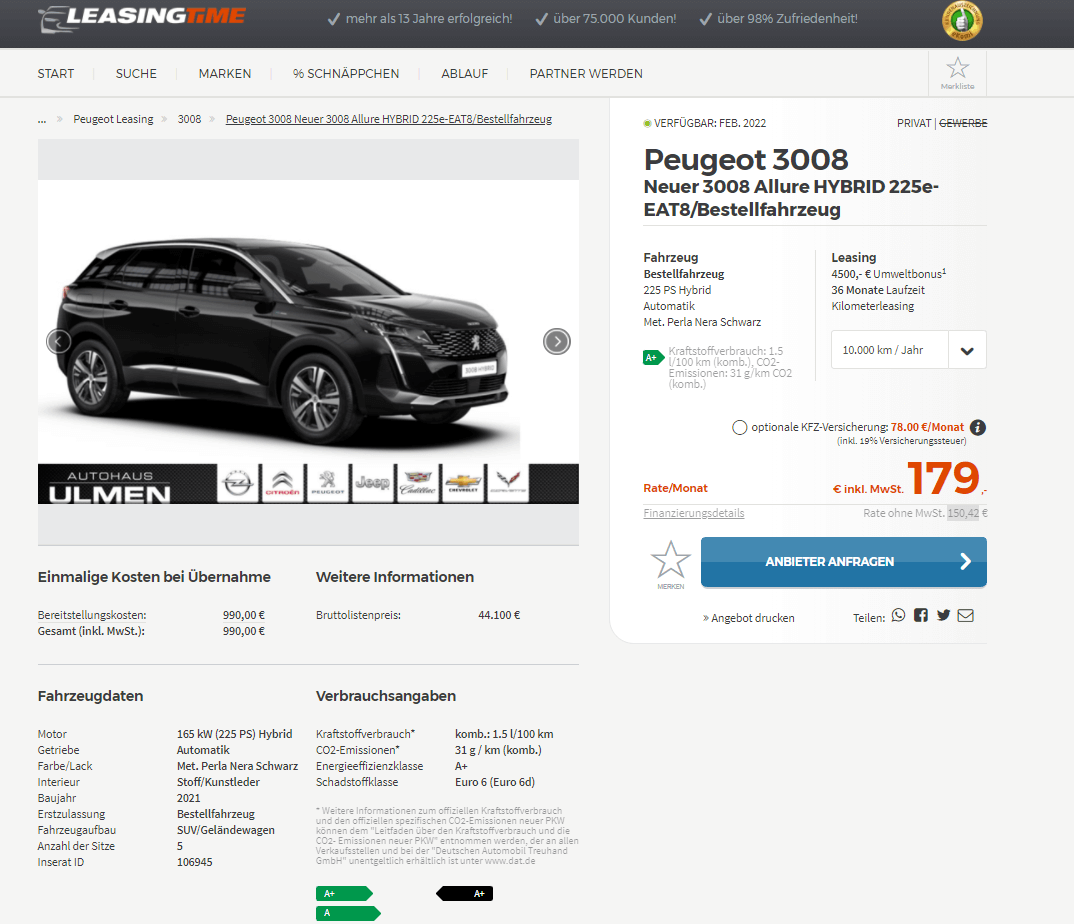Open the PARTNER WERDEN menu item
1074x924 pixels.
tap(586, 73)
